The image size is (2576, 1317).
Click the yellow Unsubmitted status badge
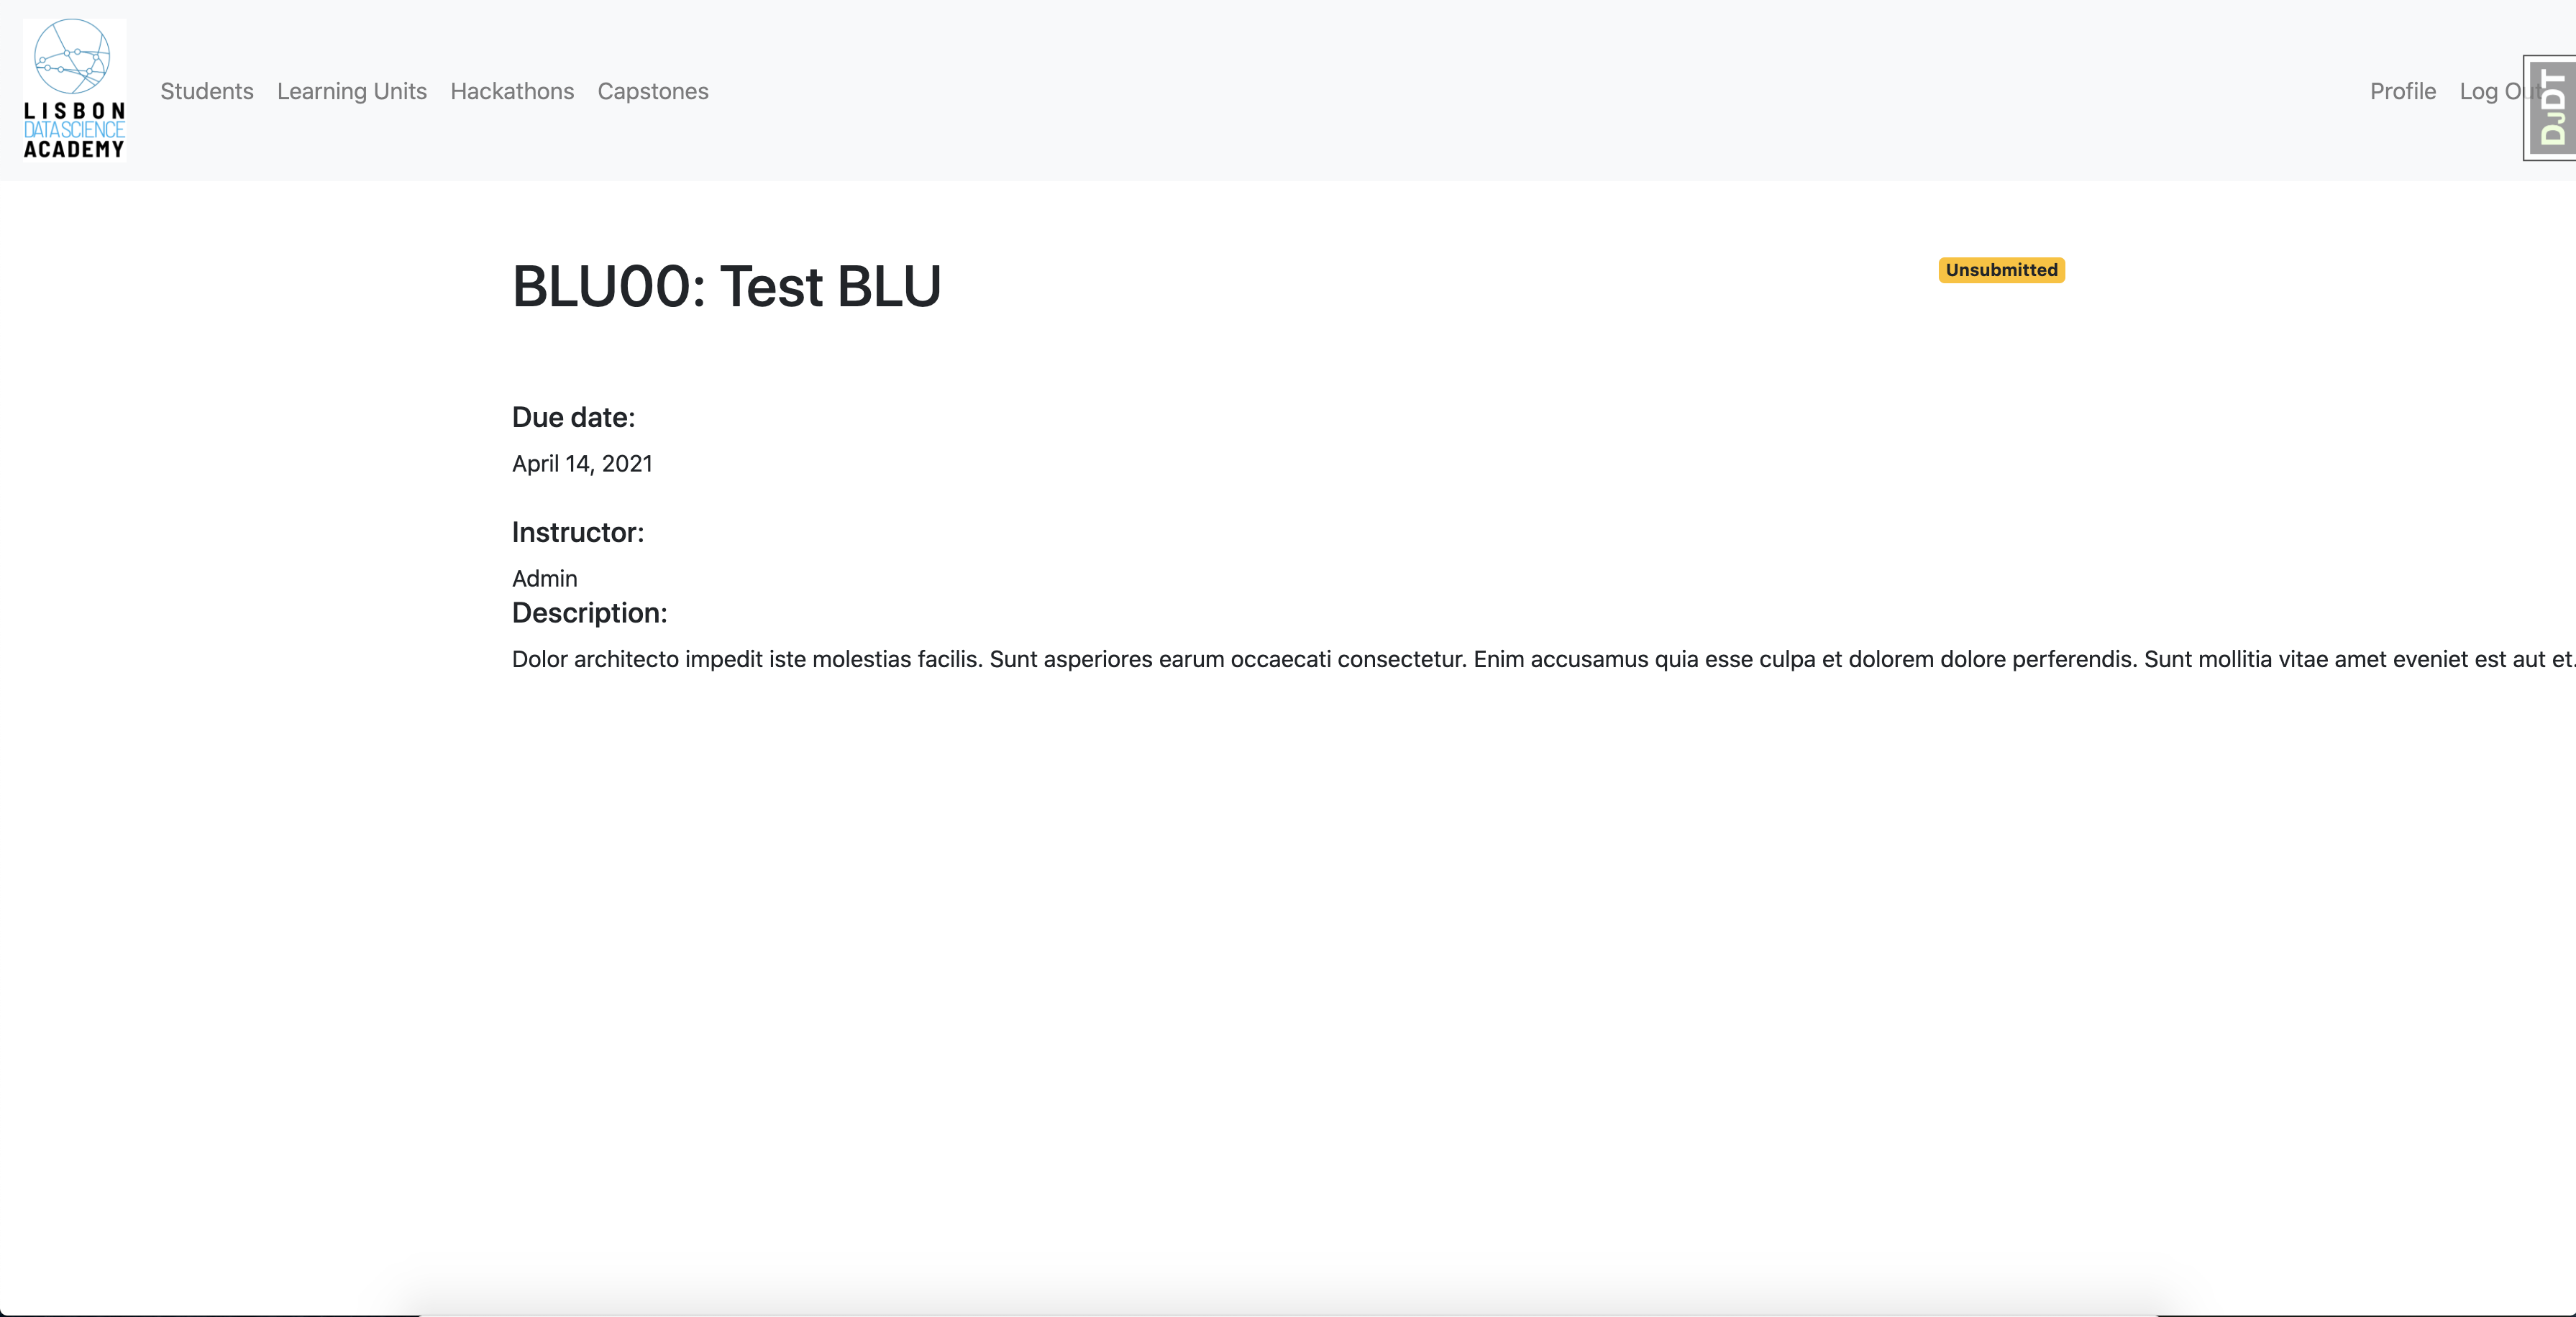pos(1999,270)
